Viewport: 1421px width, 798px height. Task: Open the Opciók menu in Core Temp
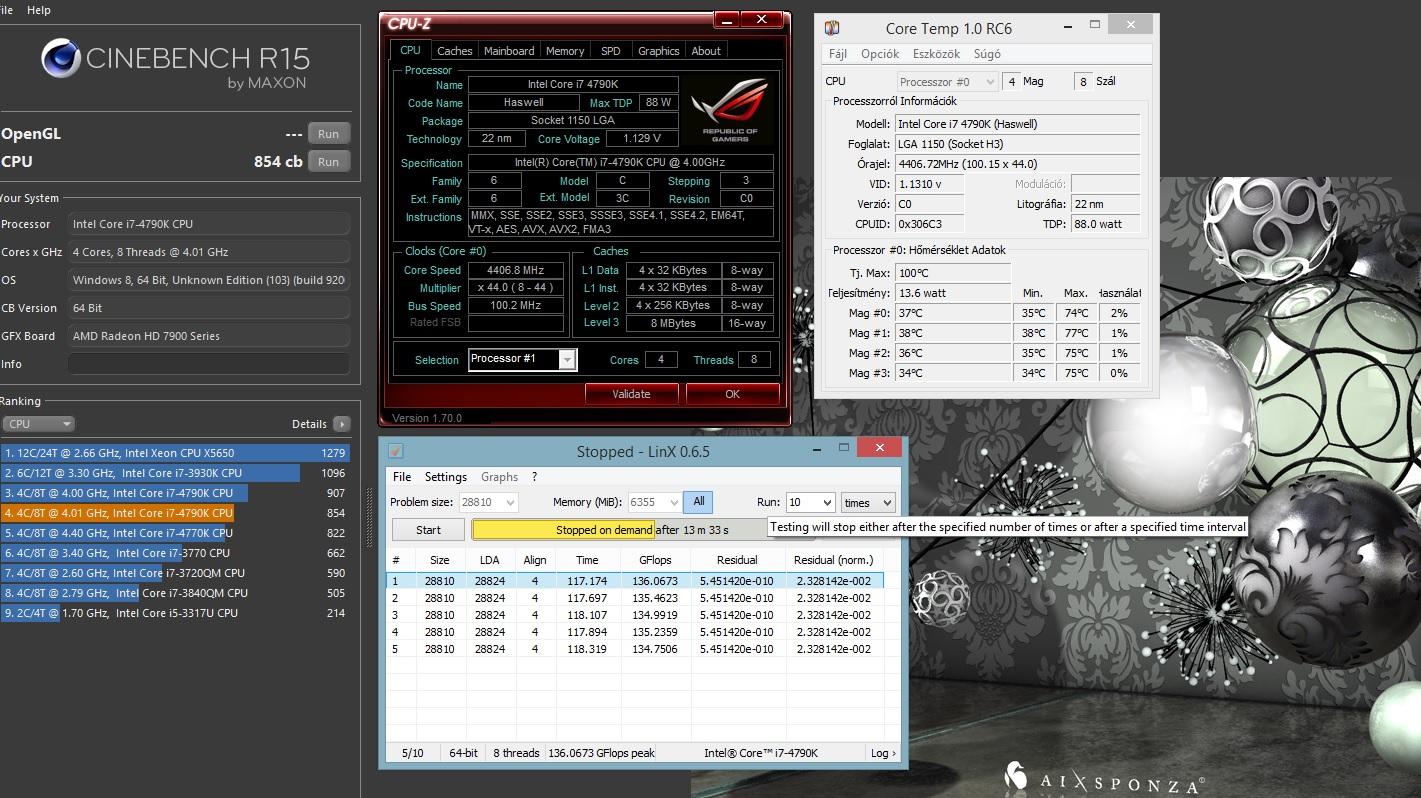[880, 54]
